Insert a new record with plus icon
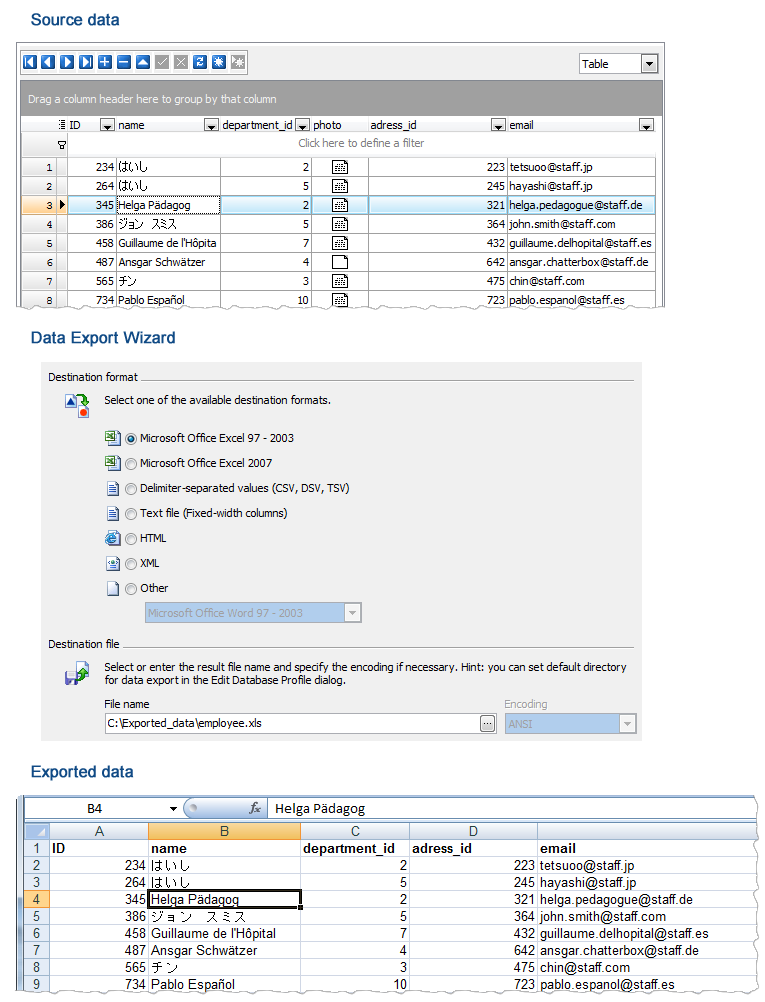The width and height of the screenshot is (765, 1002). 105,62
